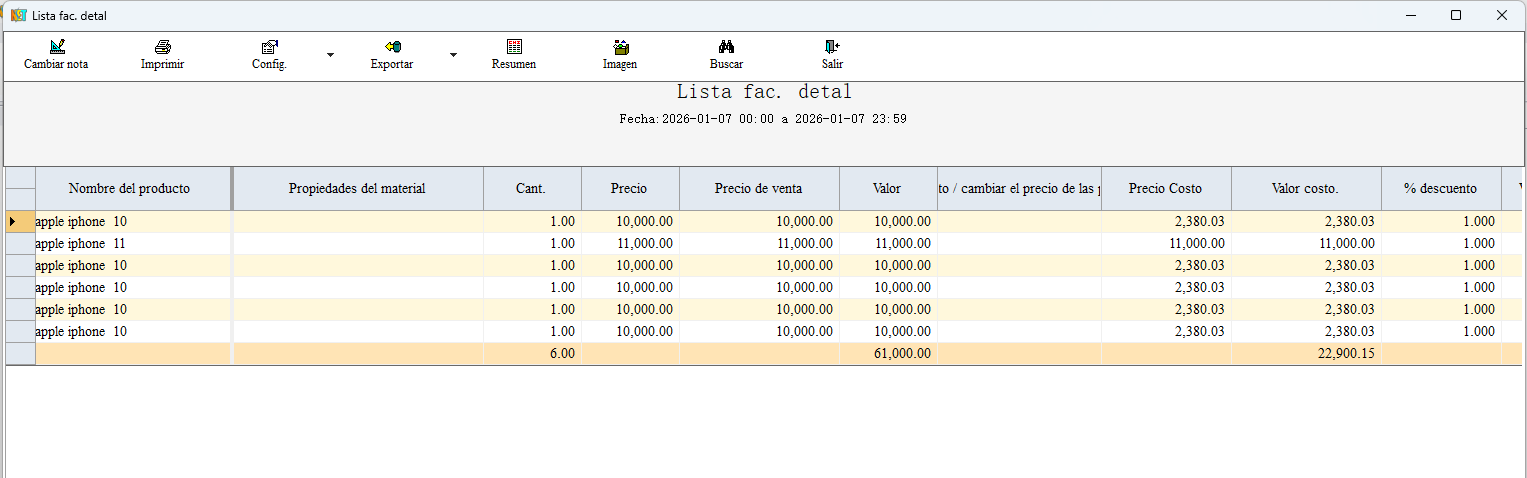Open Config. settings icon

tap(269, 47)
